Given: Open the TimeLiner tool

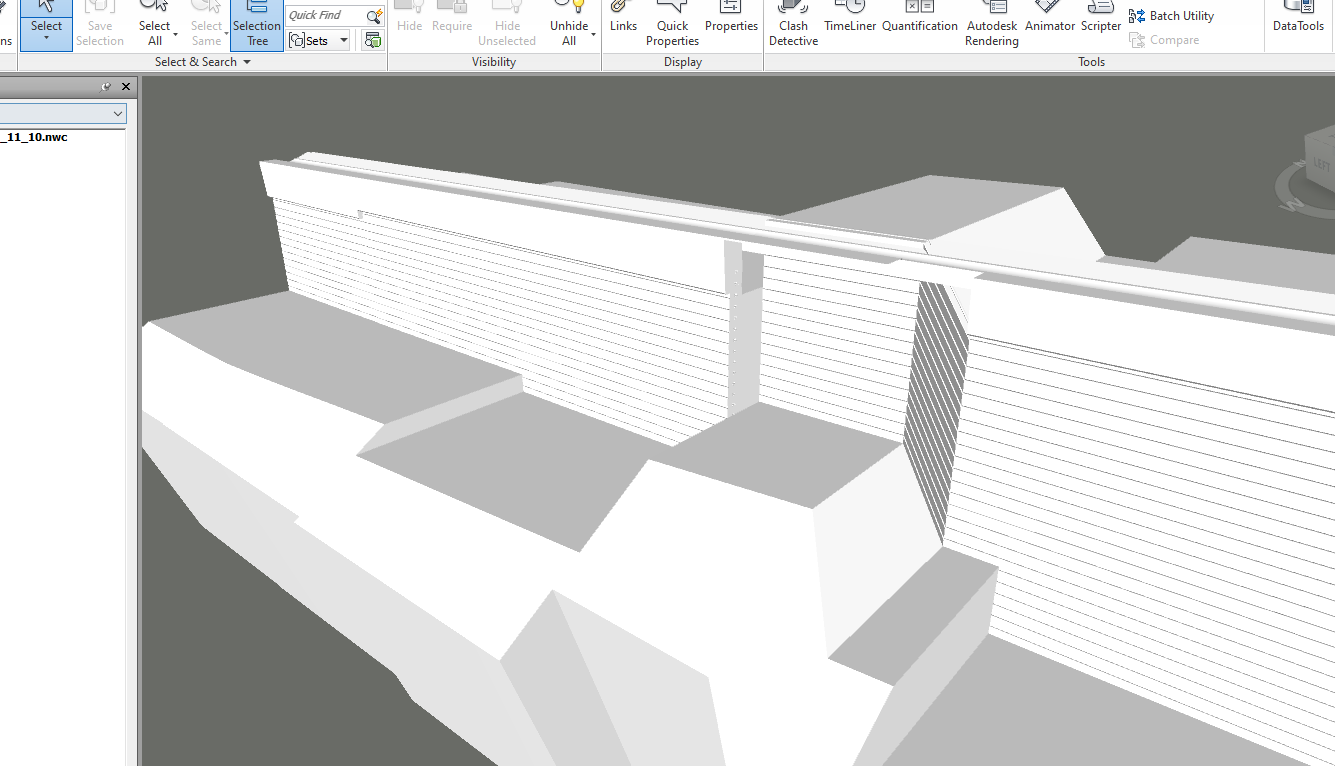Looking at the screenshot, I should (850, 18).
